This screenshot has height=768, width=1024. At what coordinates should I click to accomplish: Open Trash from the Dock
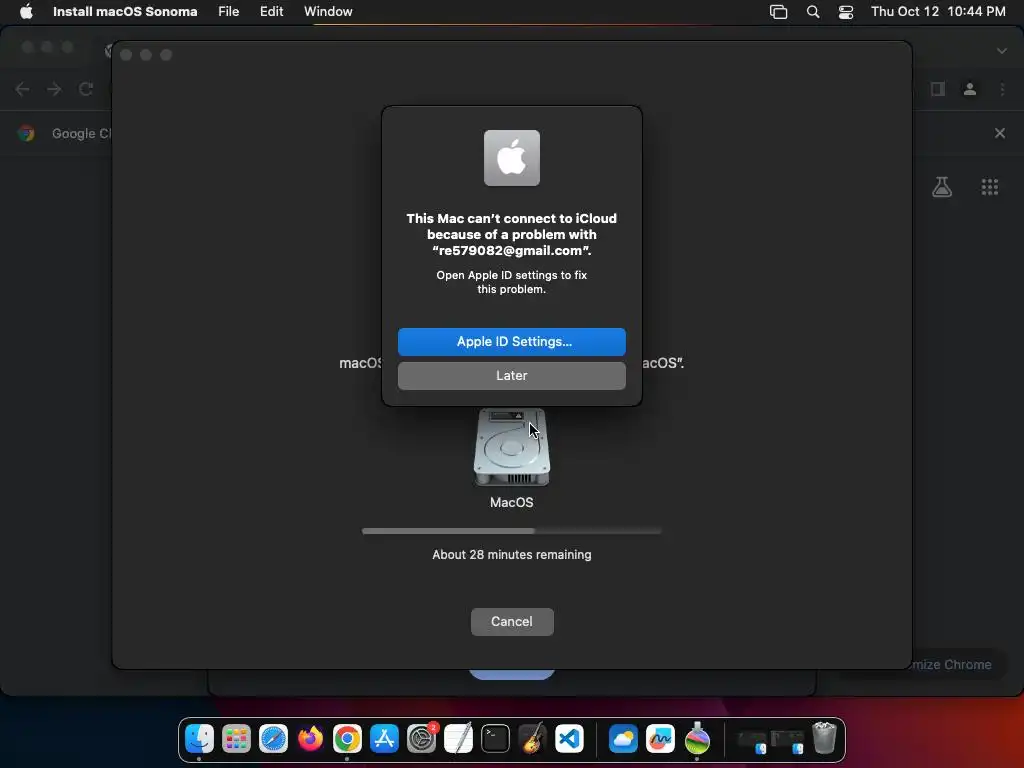[x=824, y=738]
